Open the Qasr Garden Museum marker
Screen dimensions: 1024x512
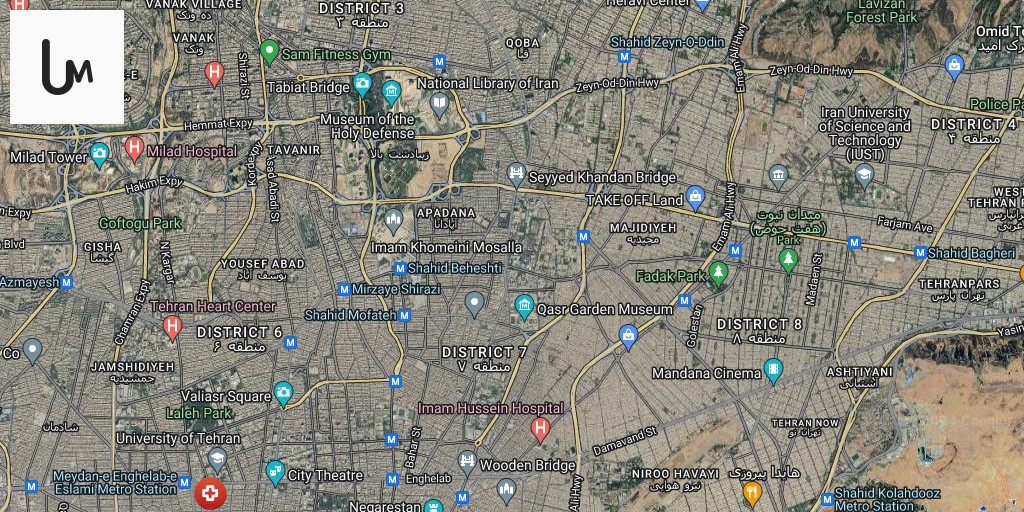[524, 306]
